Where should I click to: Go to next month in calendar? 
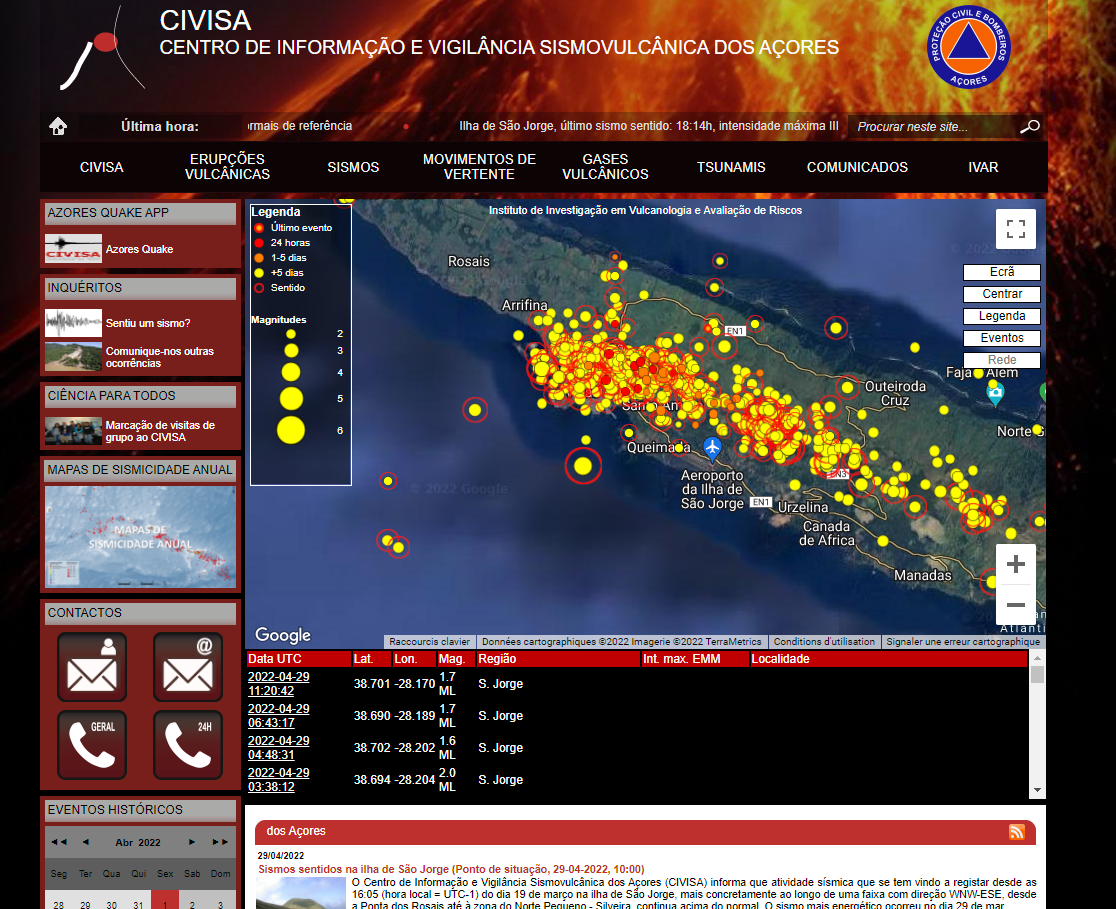193,842
